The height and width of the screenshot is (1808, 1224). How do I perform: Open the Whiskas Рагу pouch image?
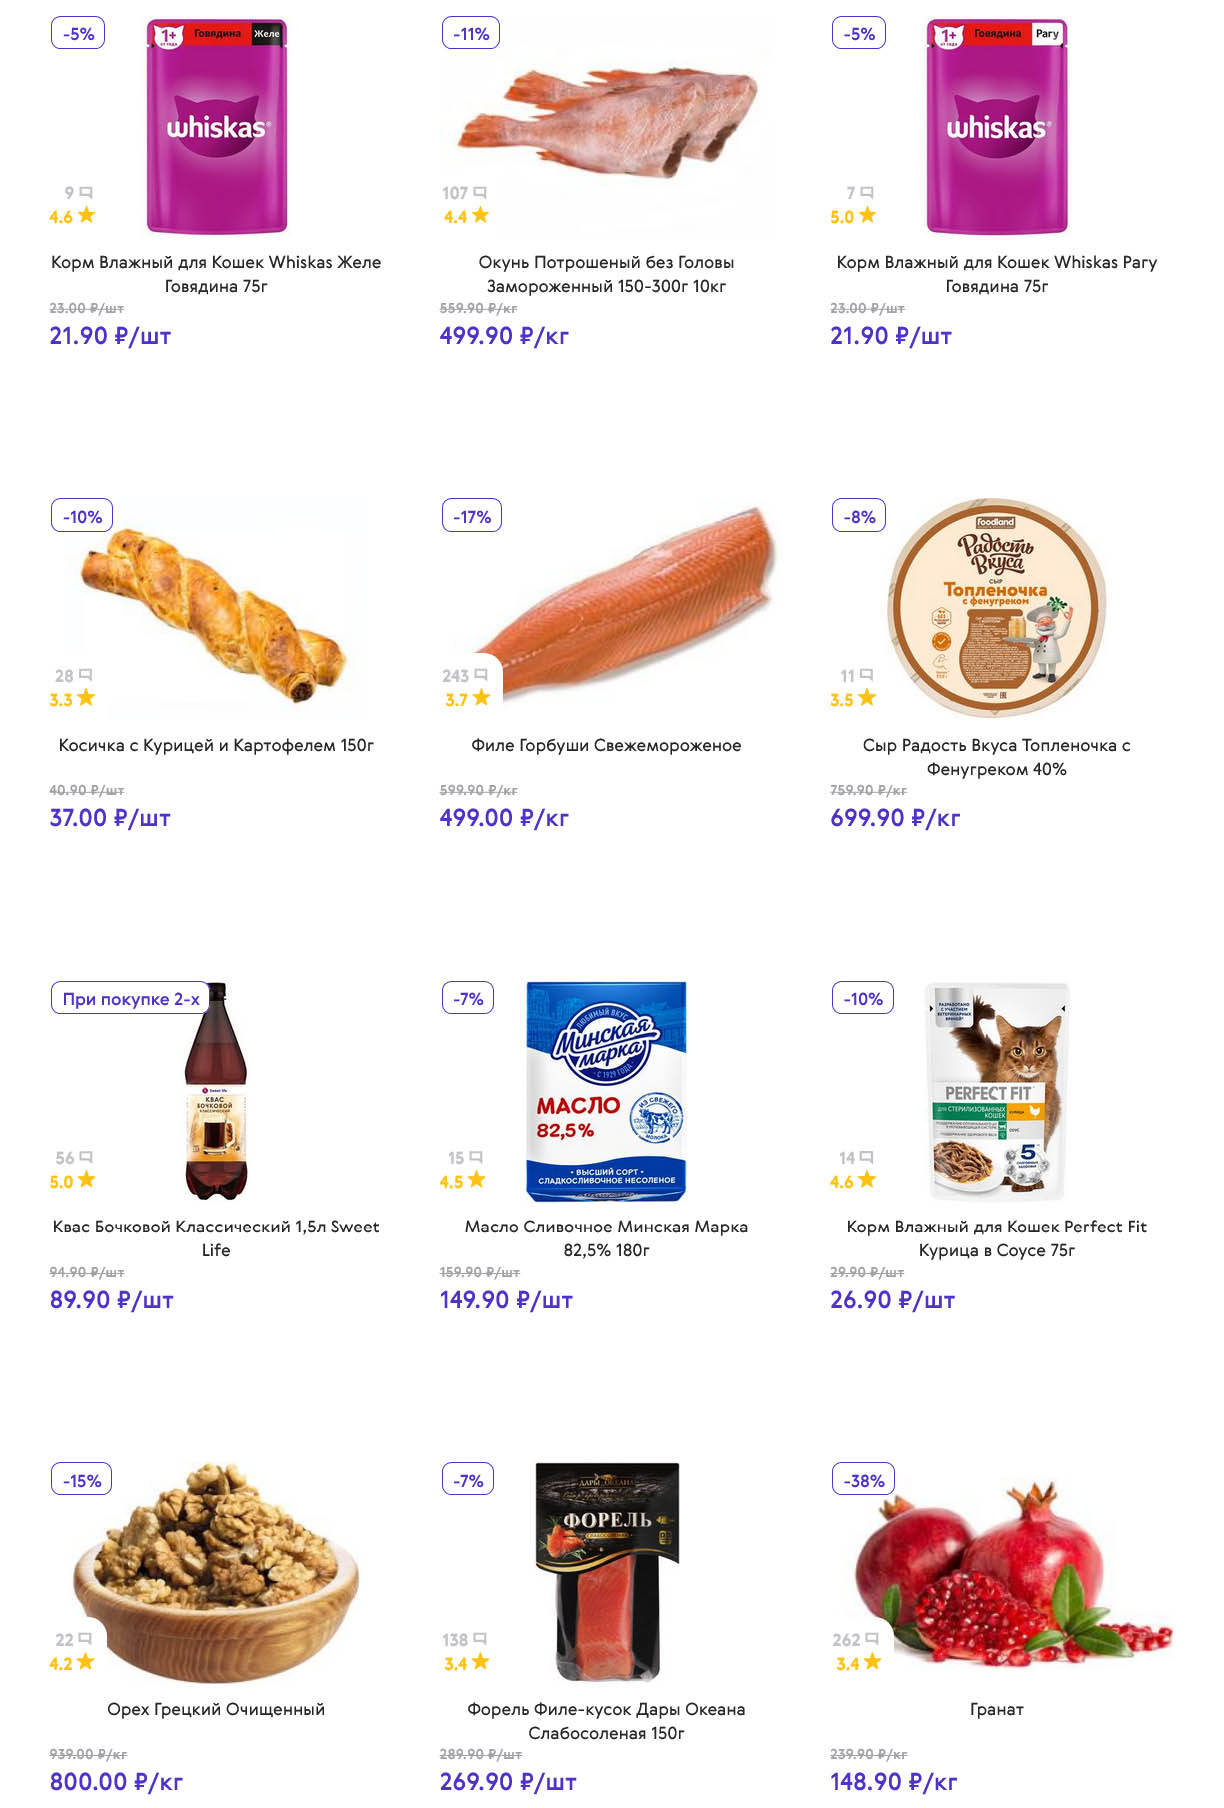click(997, 126)
